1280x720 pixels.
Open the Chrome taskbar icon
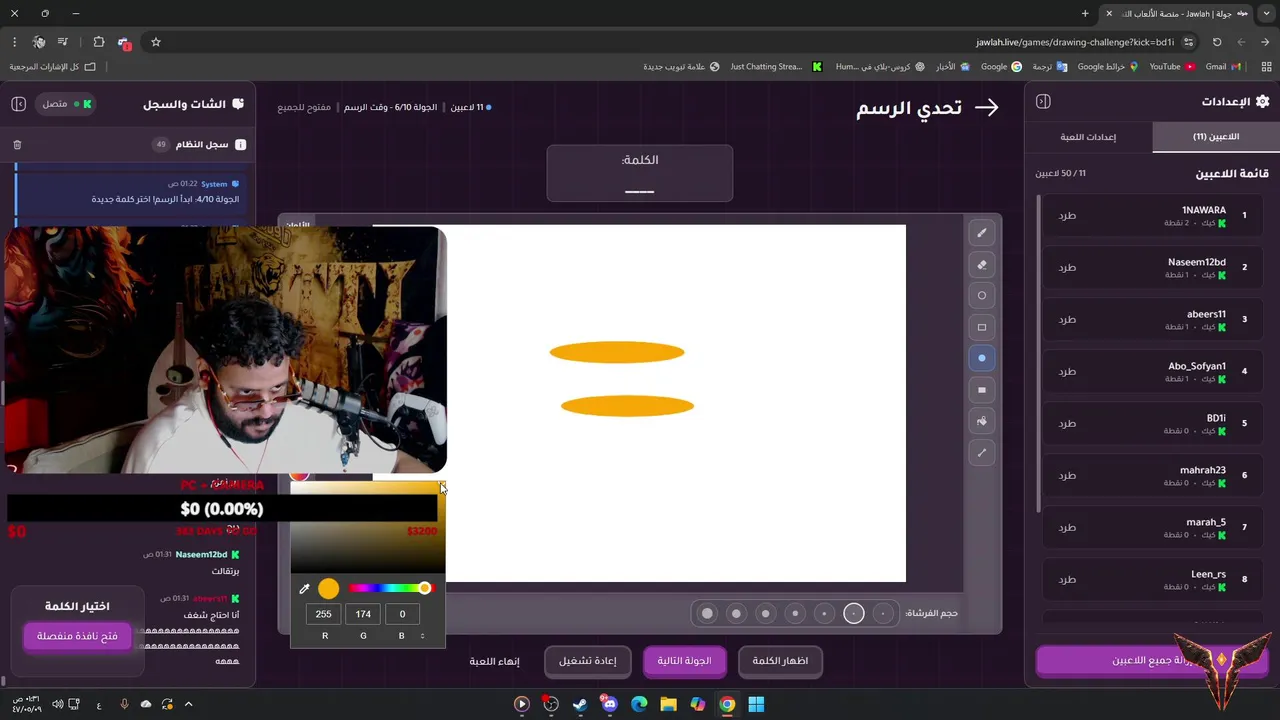pyautogui.click(x=727, y=704)
